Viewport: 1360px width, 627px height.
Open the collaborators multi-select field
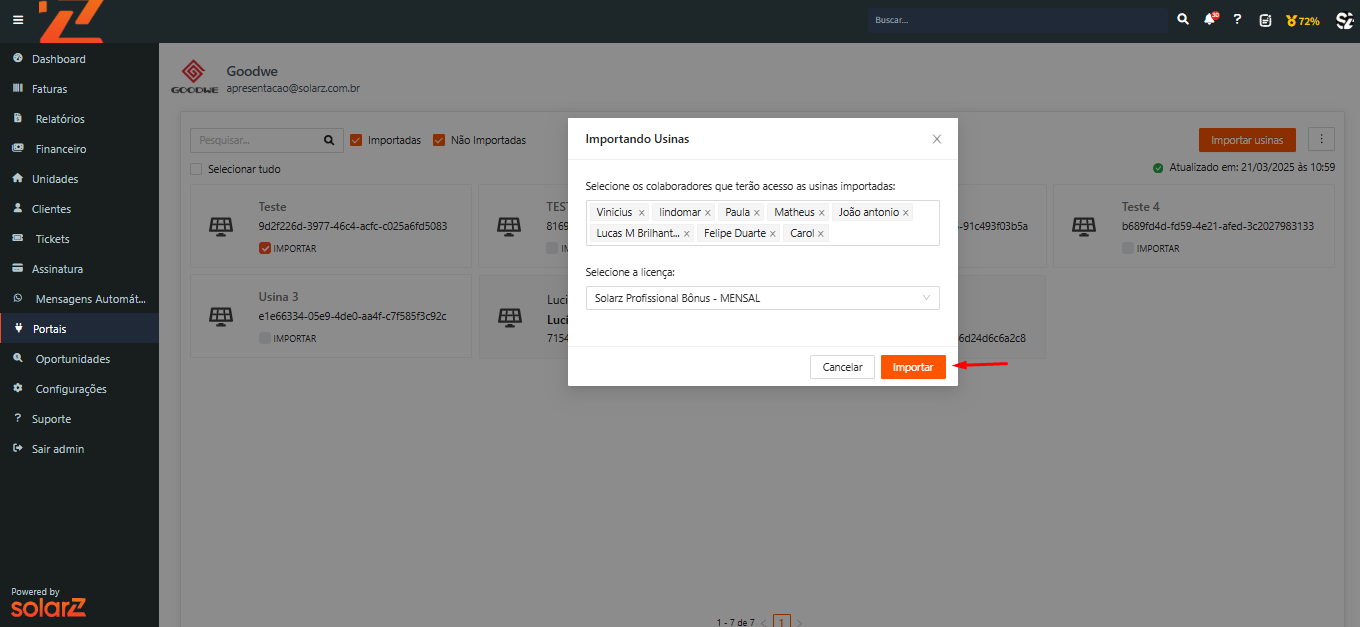point(880,234)
